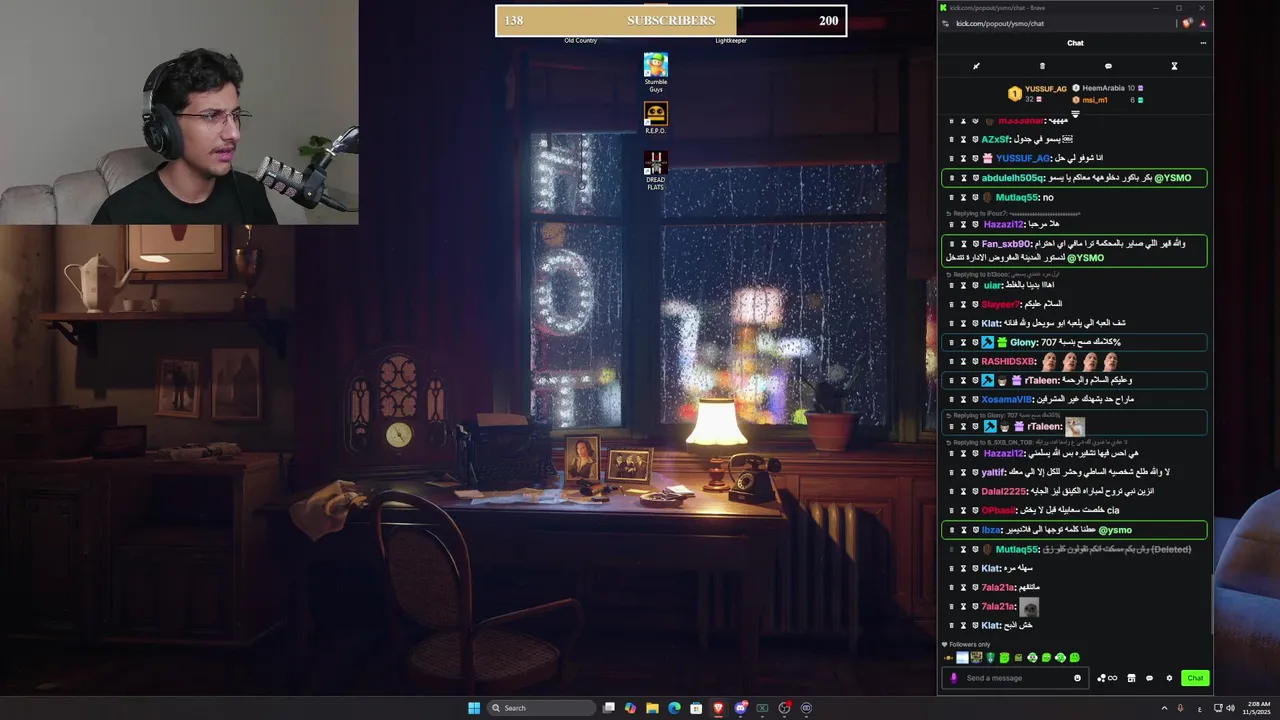The width and height of the screenshot is (1280, 720).
Task: Open the Windows Start menu
Action: click(474, 708)
